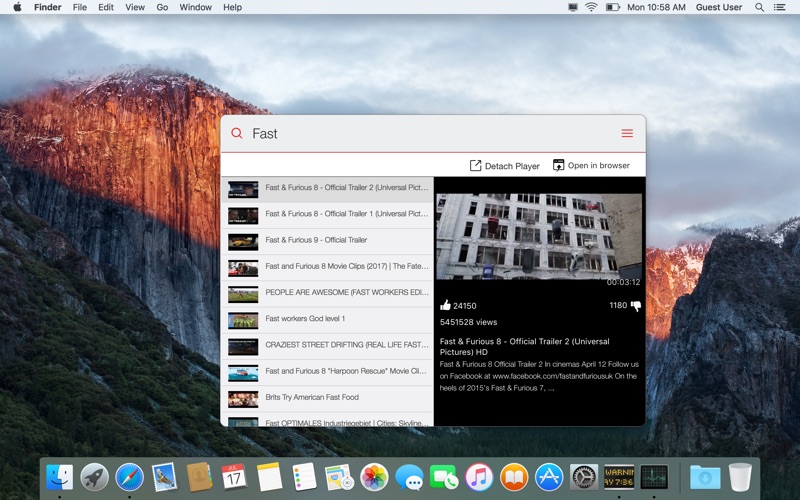Launch iTunes from the dock
Screen dimensions: 800x500
pyautogui.click(x=479, y=478)
